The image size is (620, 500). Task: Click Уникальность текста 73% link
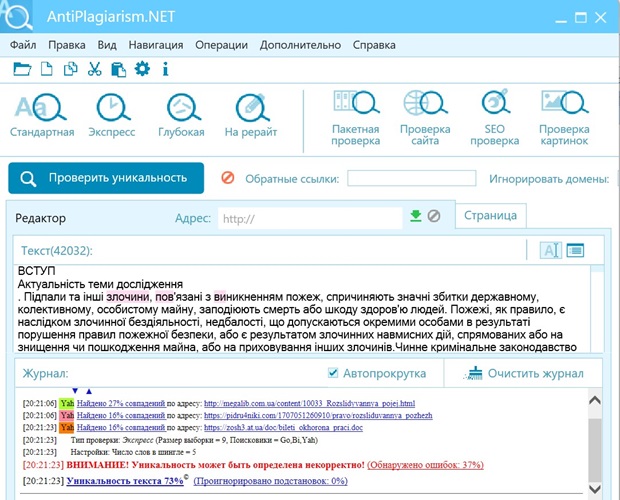pyautogui.click(x=125, y=481)
